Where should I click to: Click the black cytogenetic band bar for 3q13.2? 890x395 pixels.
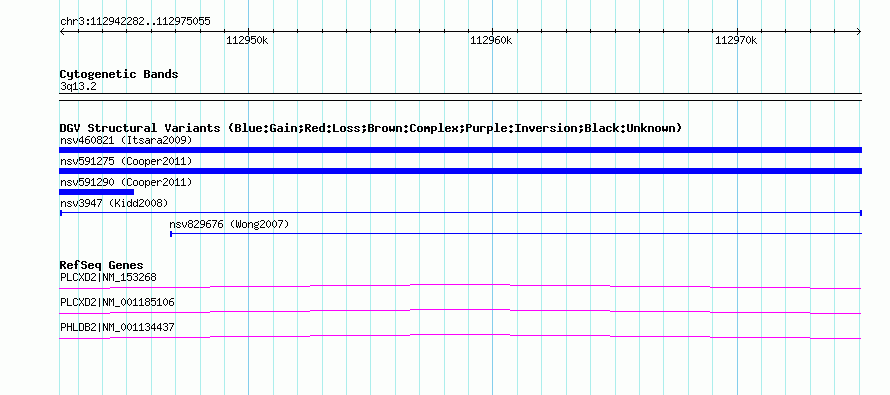pyautogui.click(x=460, y=97)
